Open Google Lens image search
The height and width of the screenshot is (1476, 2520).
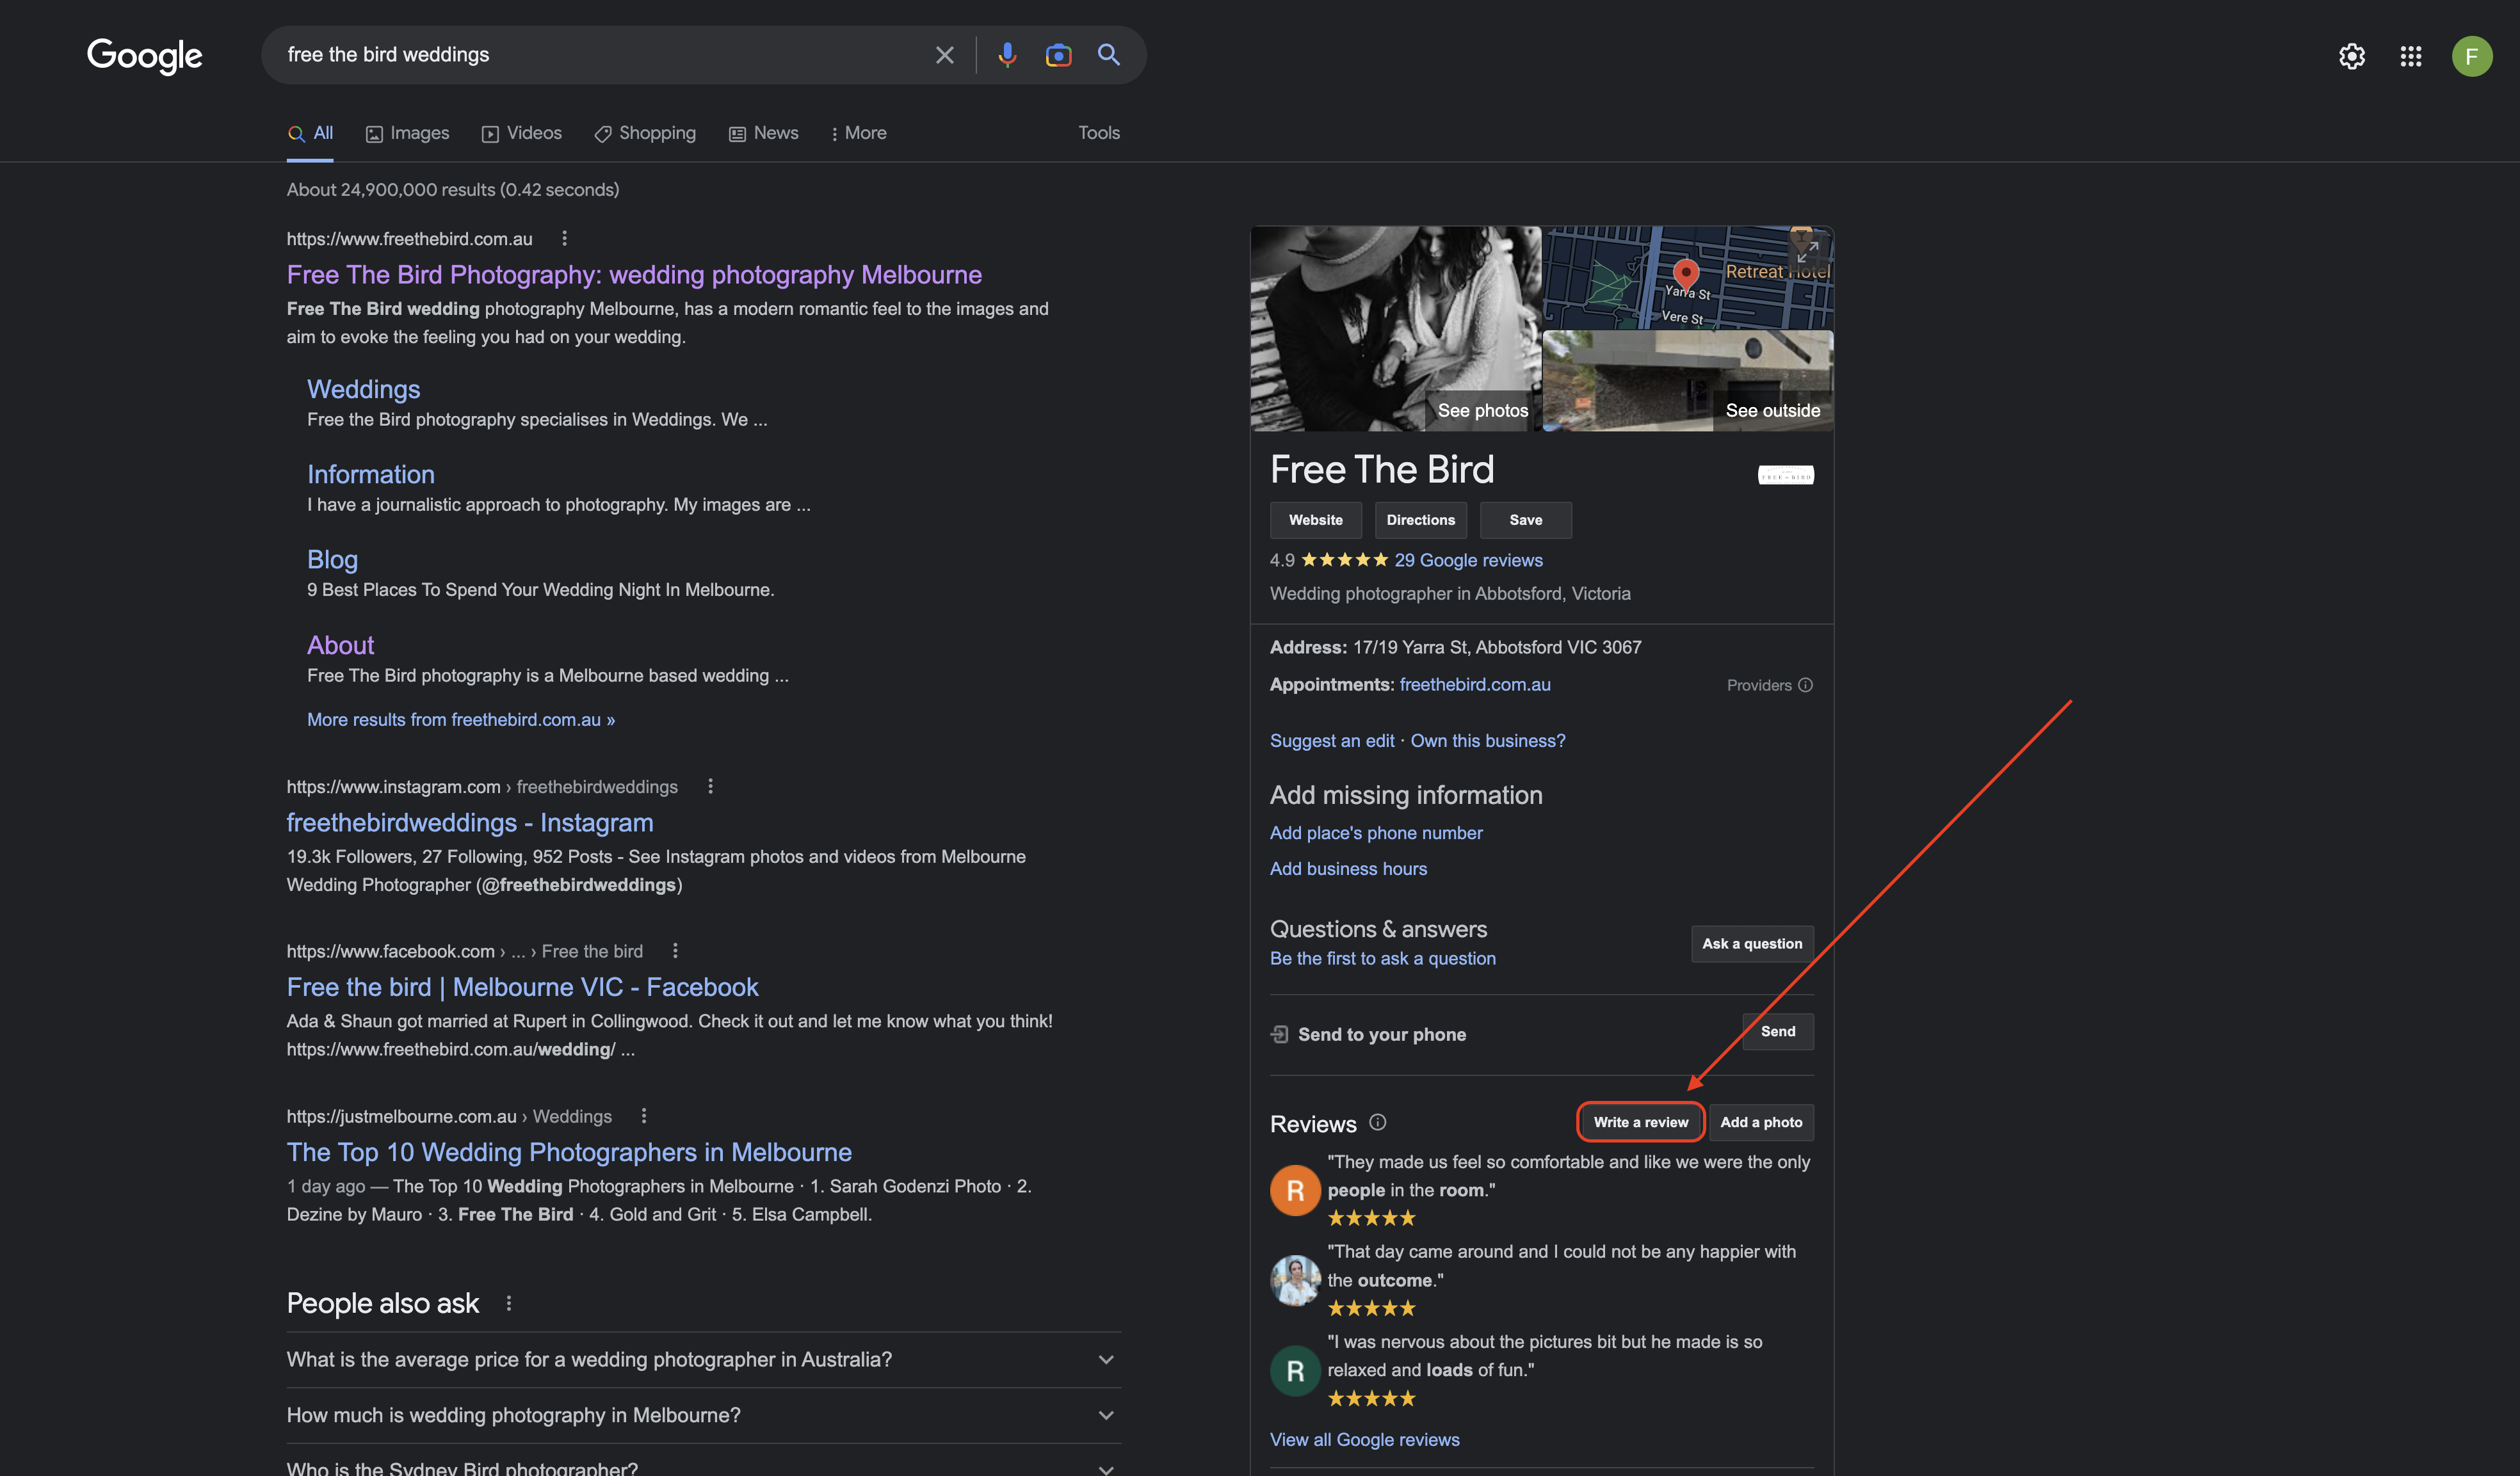(1058, 55)
